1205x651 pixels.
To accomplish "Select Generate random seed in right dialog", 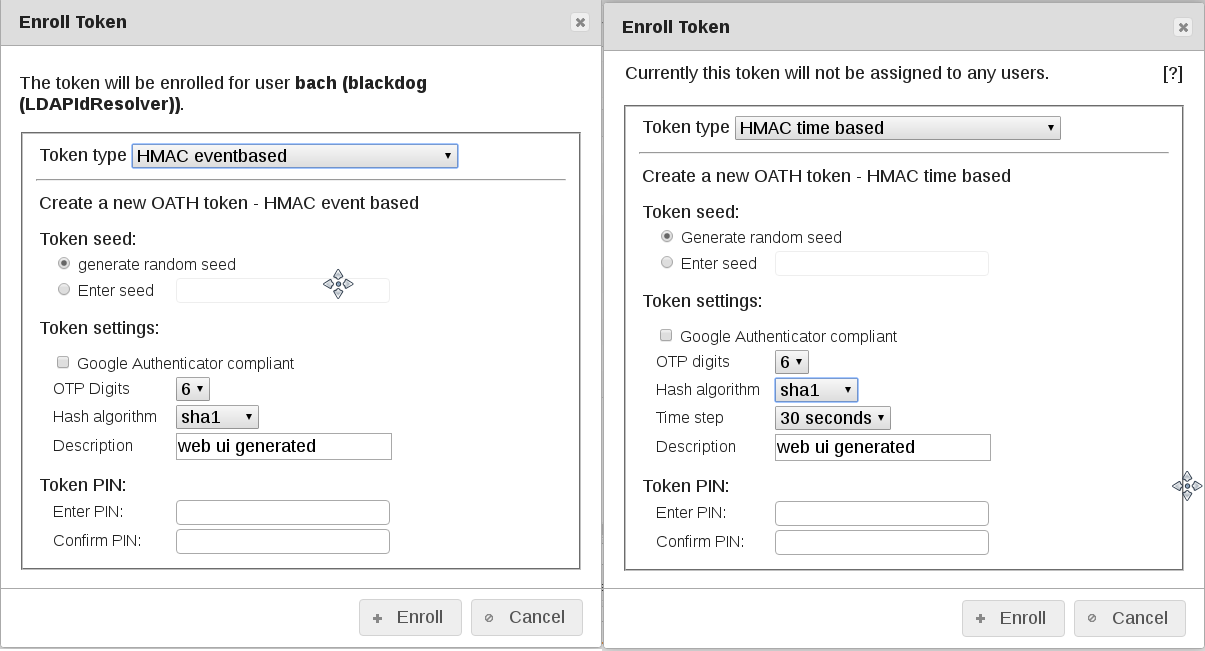I will 667,237.
